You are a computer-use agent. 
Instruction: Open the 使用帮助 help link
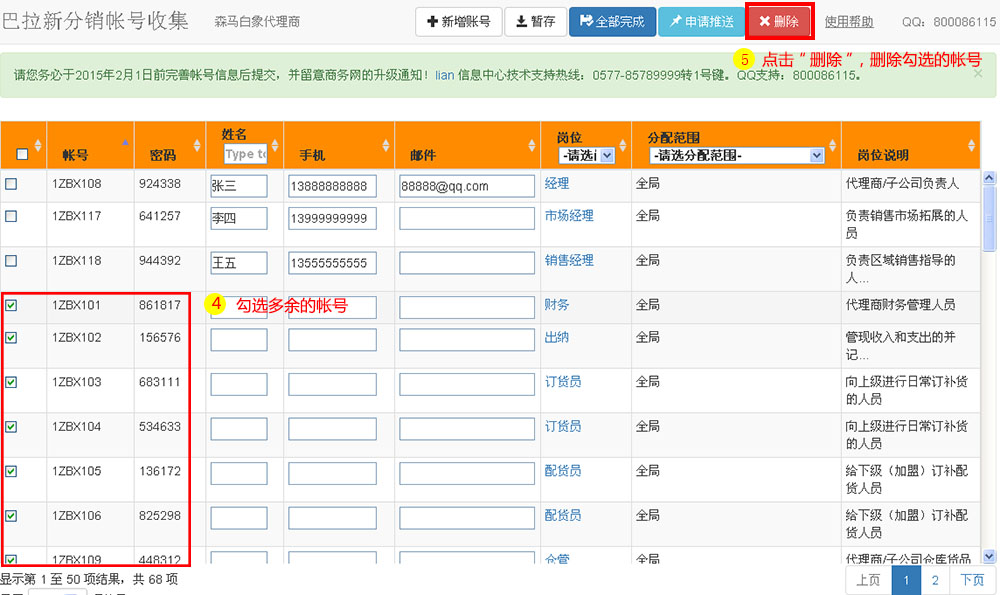click(849, 22)
